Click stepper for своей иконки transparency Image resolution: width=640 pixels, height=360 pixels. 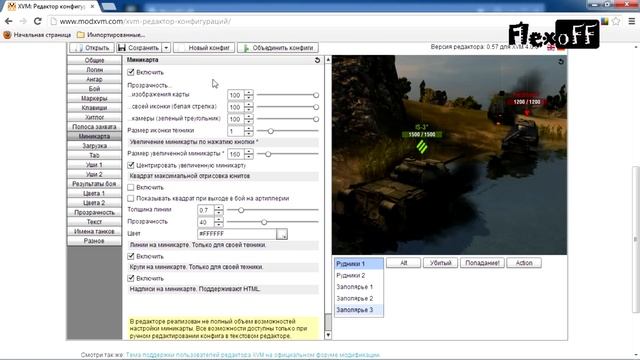[x=249, y=107]
